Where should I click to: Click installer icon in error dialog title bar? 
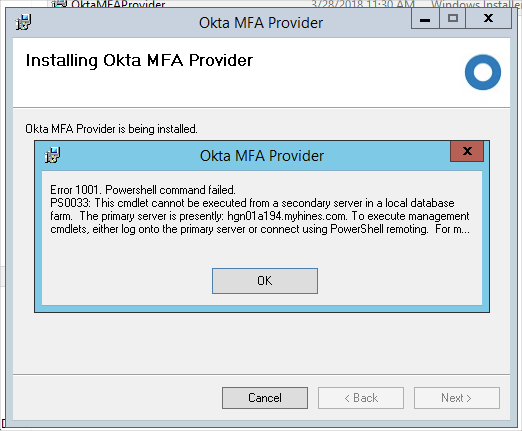(53, 155)
